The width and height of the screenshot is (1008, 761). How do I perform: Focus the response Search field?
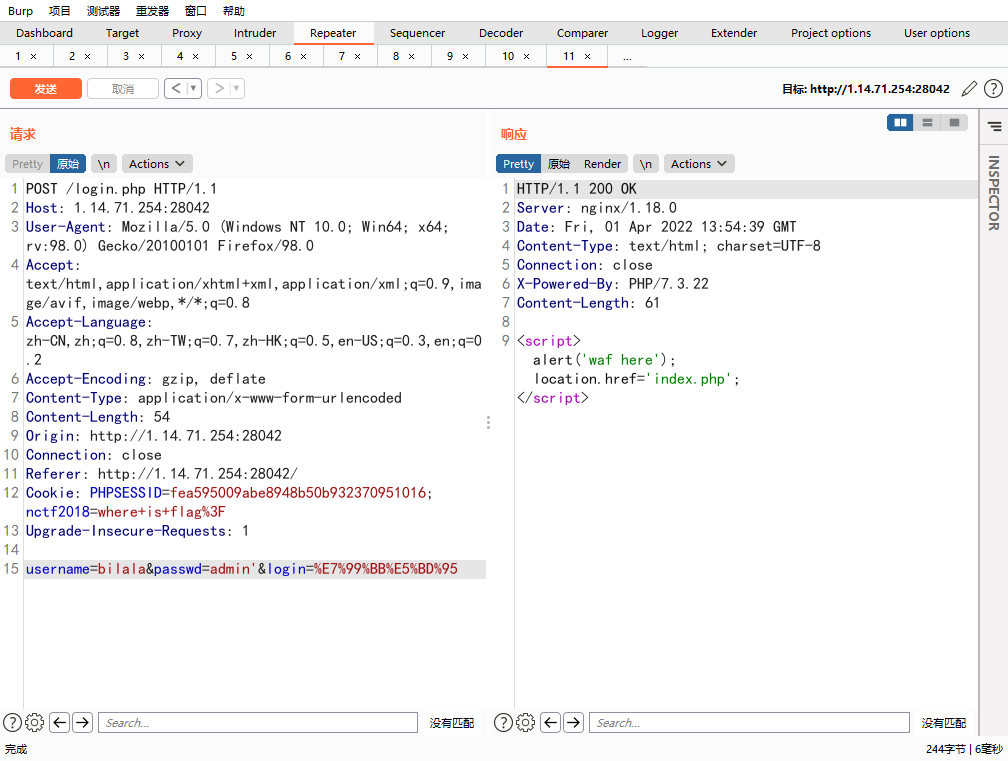tap(749, 722)
